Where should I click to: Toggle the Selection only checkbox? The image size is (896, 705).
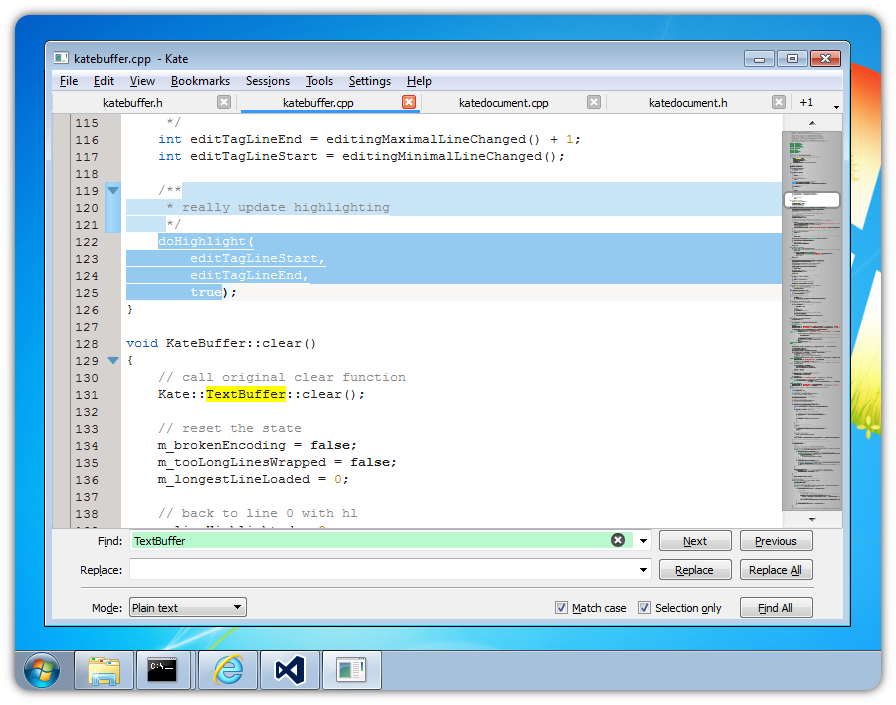645,608
